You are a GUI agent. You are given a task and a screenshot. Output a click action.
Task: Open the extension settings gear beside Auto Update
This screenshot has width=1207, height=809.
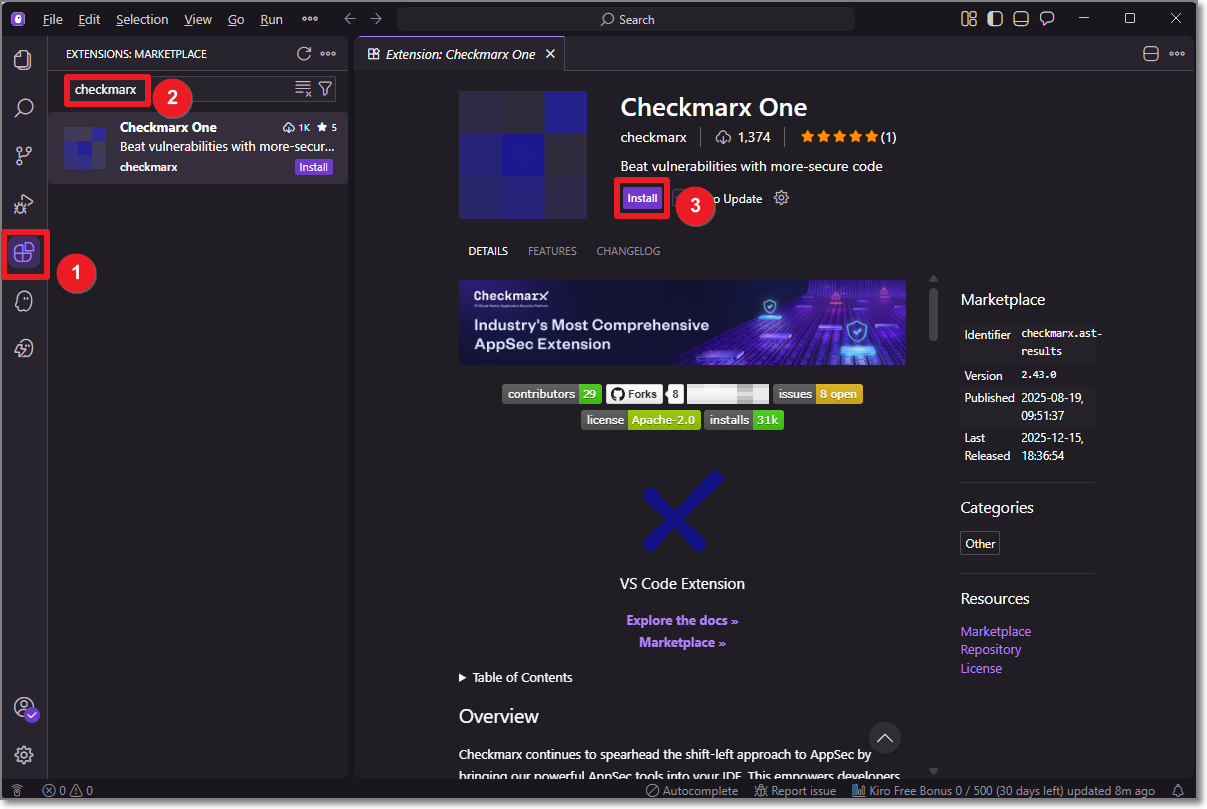[x=782, y=198]
